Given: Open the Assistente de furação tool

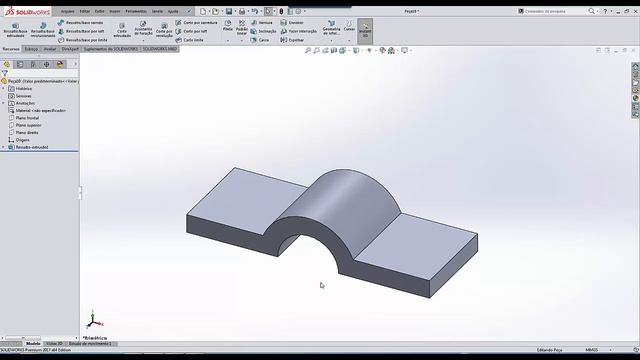Looking at the screenshot, I should [143, 29].
